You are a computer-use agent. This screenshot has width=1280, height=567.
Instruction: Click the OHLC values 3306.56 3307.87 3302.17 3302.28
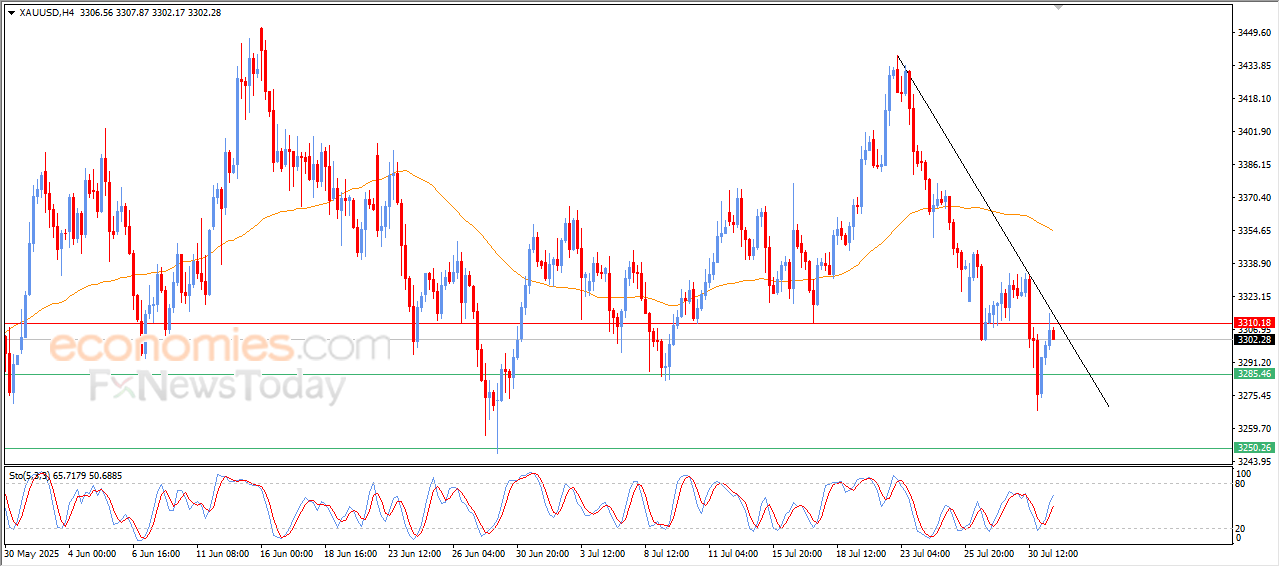(x=151, y=12)
